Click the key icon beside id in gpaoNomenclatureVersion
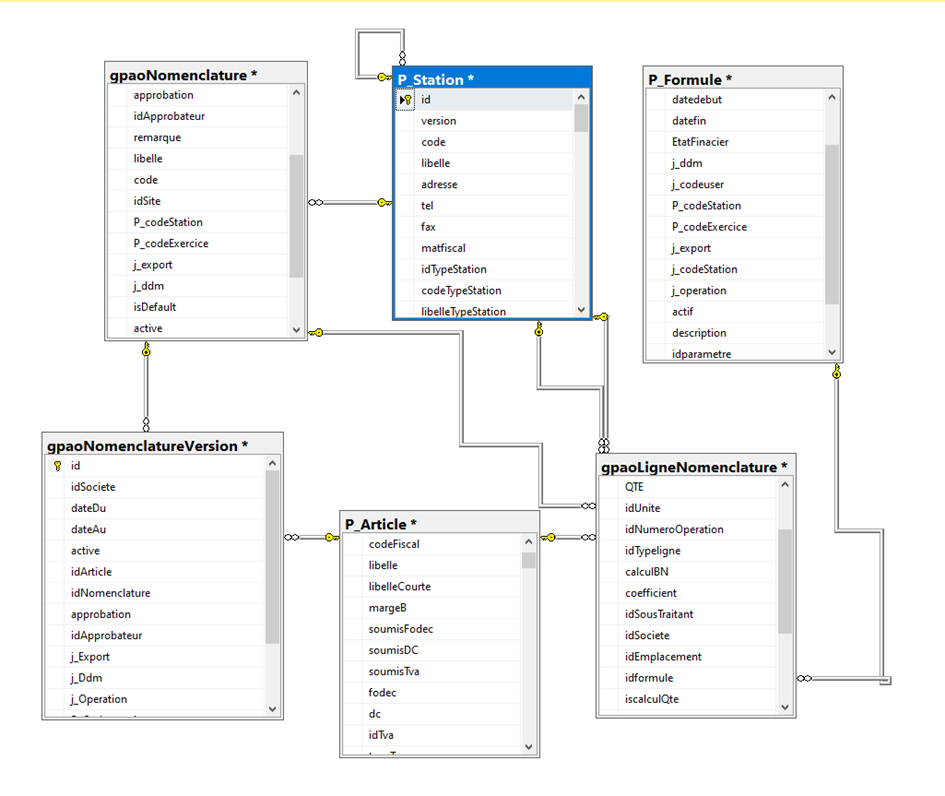945x796 pixels. pos(57,466)
